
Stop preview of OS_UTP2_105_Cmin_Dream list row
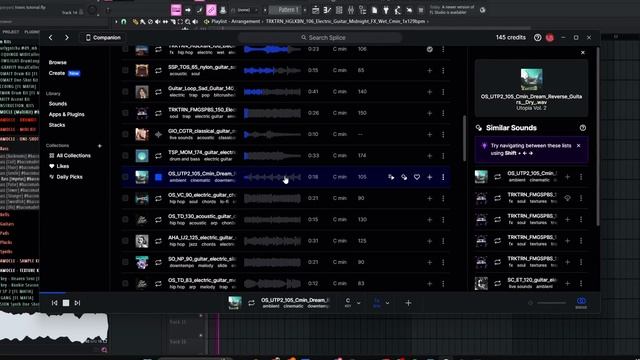point(158,177)
